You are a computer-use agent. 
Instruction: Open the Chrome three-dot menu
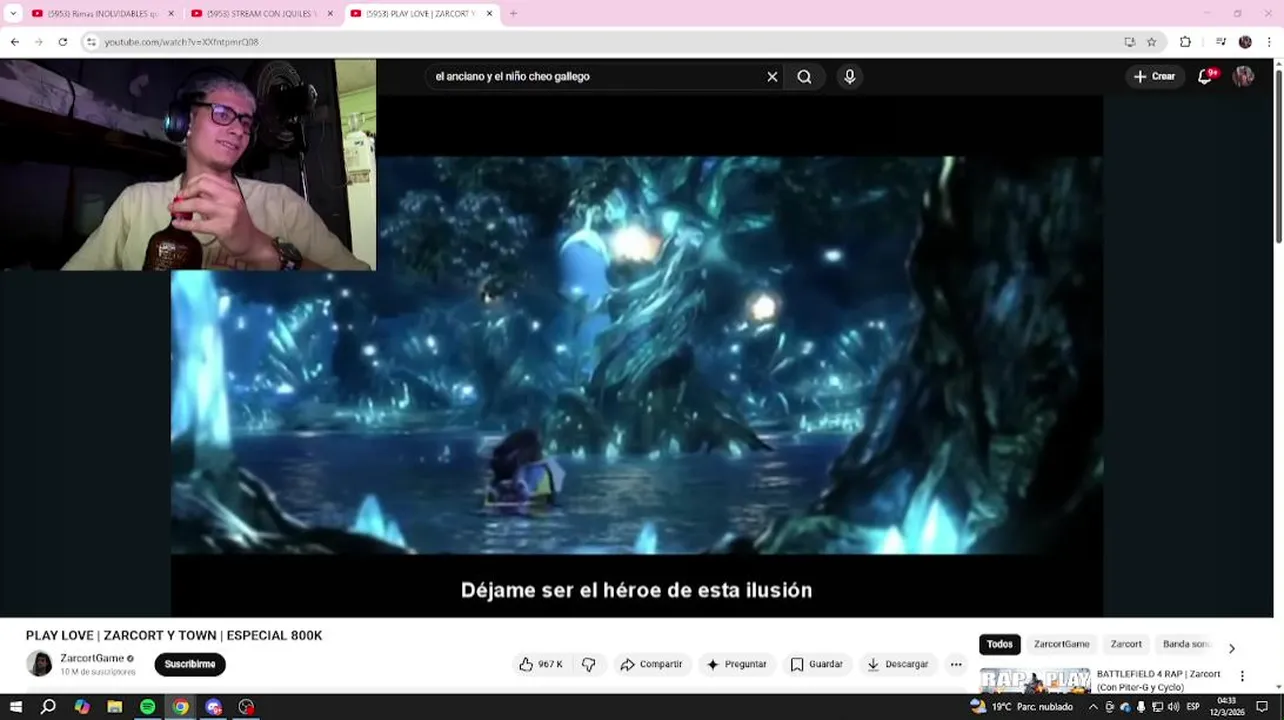(x=1269, y=42)
